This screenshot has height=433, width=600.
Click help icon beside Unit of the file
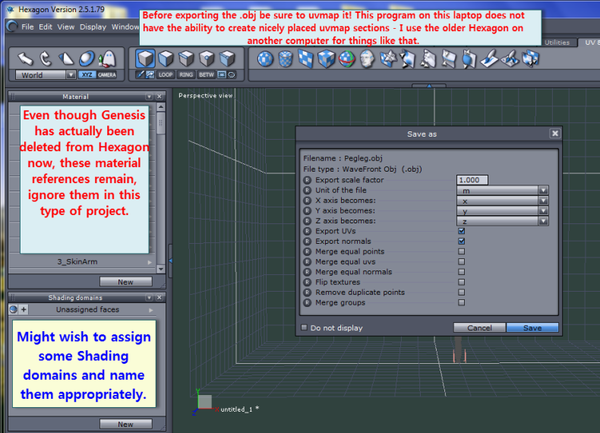tap(307, 190)
